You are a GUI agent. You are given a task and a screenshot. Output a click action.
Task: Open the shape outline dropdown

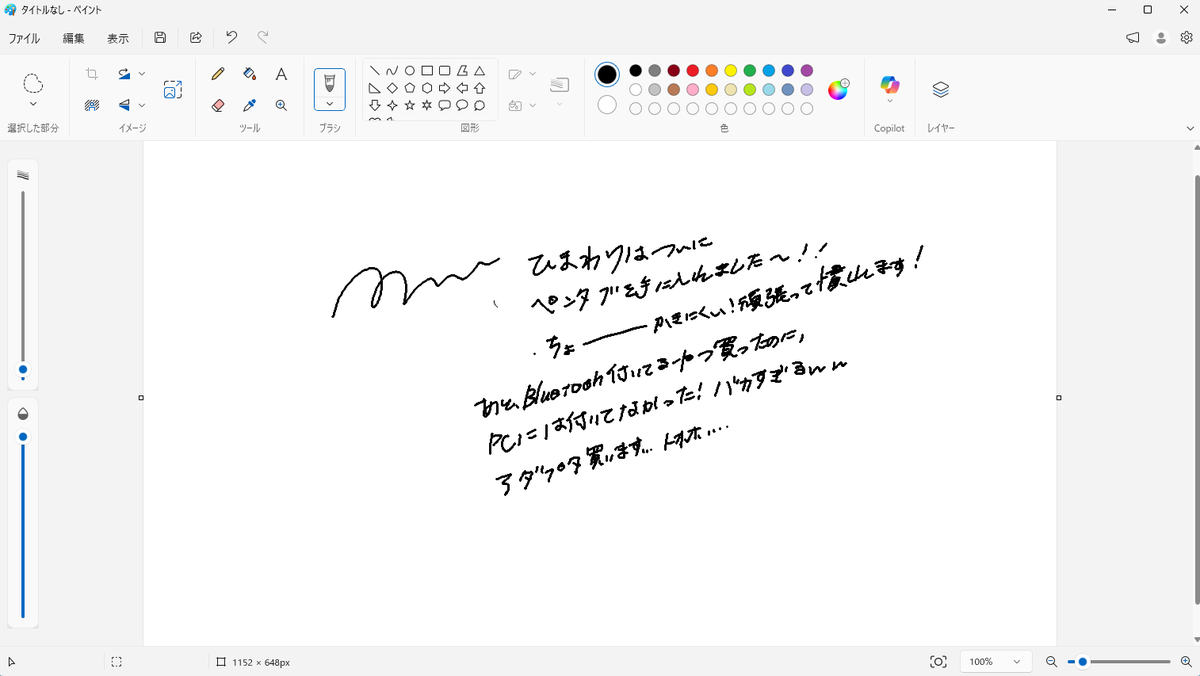pyautogui.click(x=533, y=73)
